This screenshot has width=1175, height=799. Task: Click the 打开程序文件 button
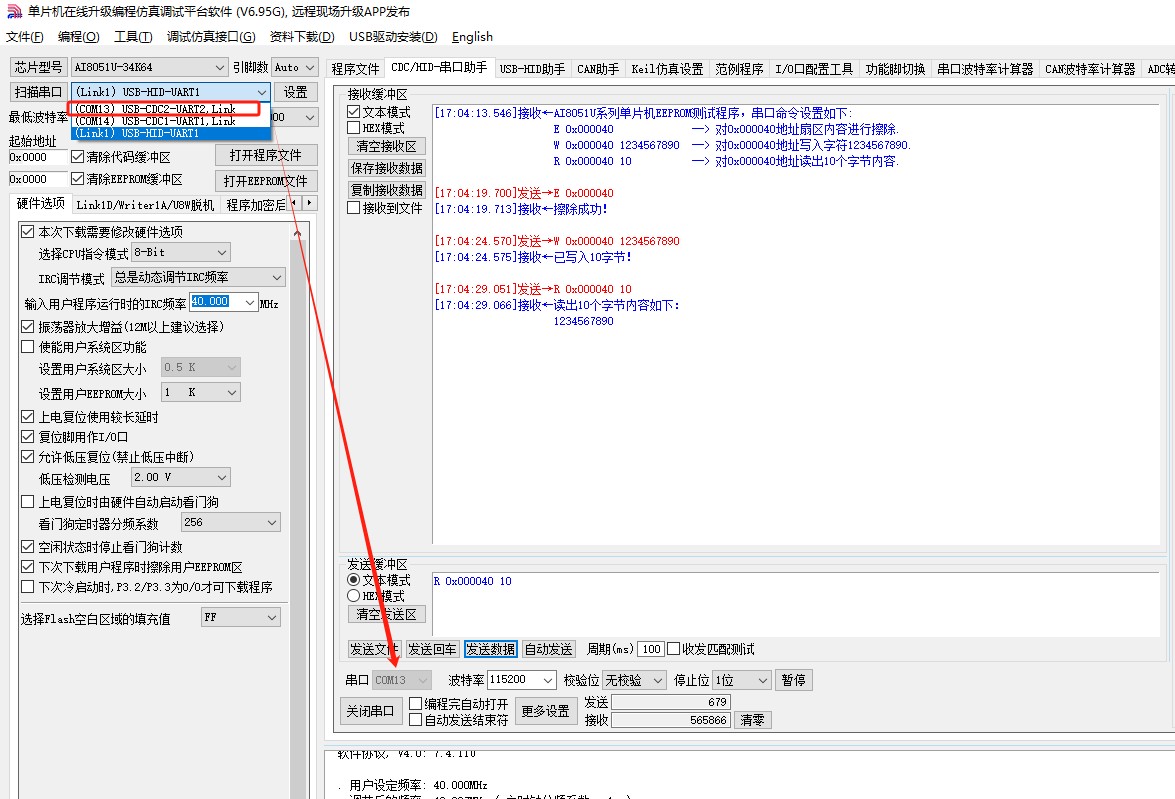click(266, 155)
